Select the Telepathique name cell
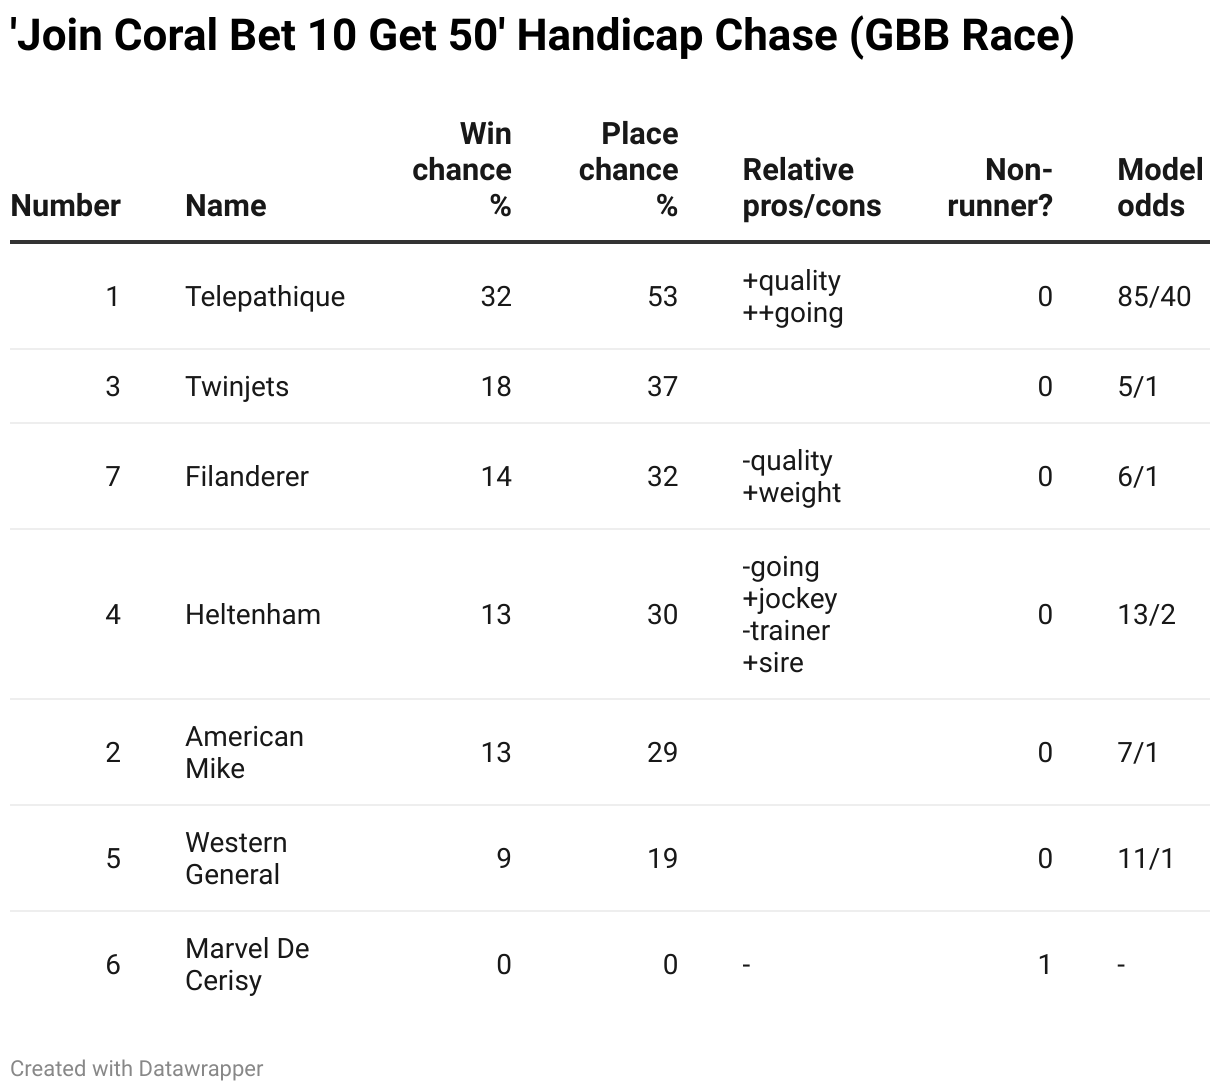This screenshot has width=1220, height=1092. 265,297
